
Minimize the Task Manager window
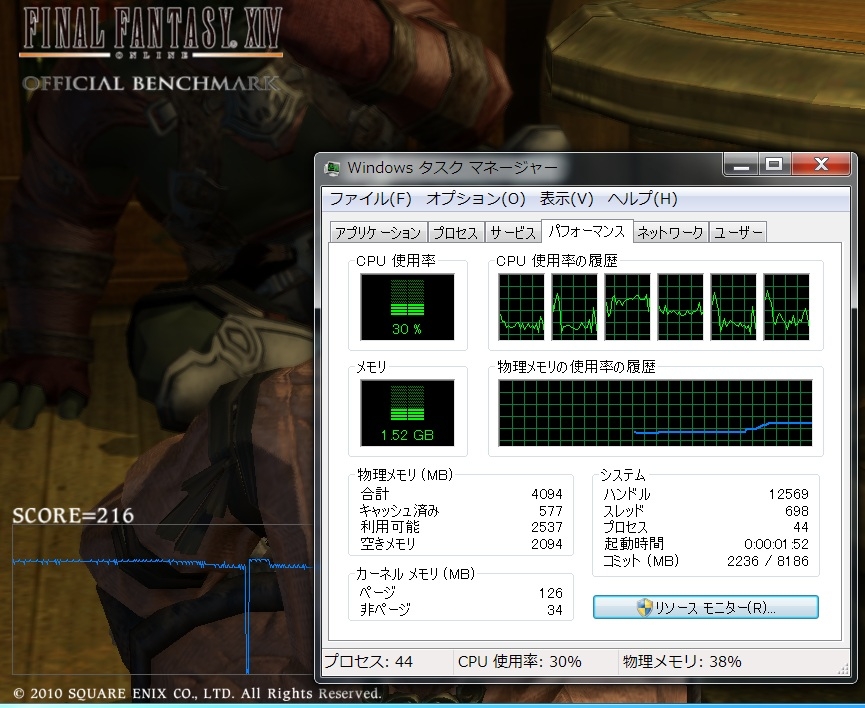(741, 164)
